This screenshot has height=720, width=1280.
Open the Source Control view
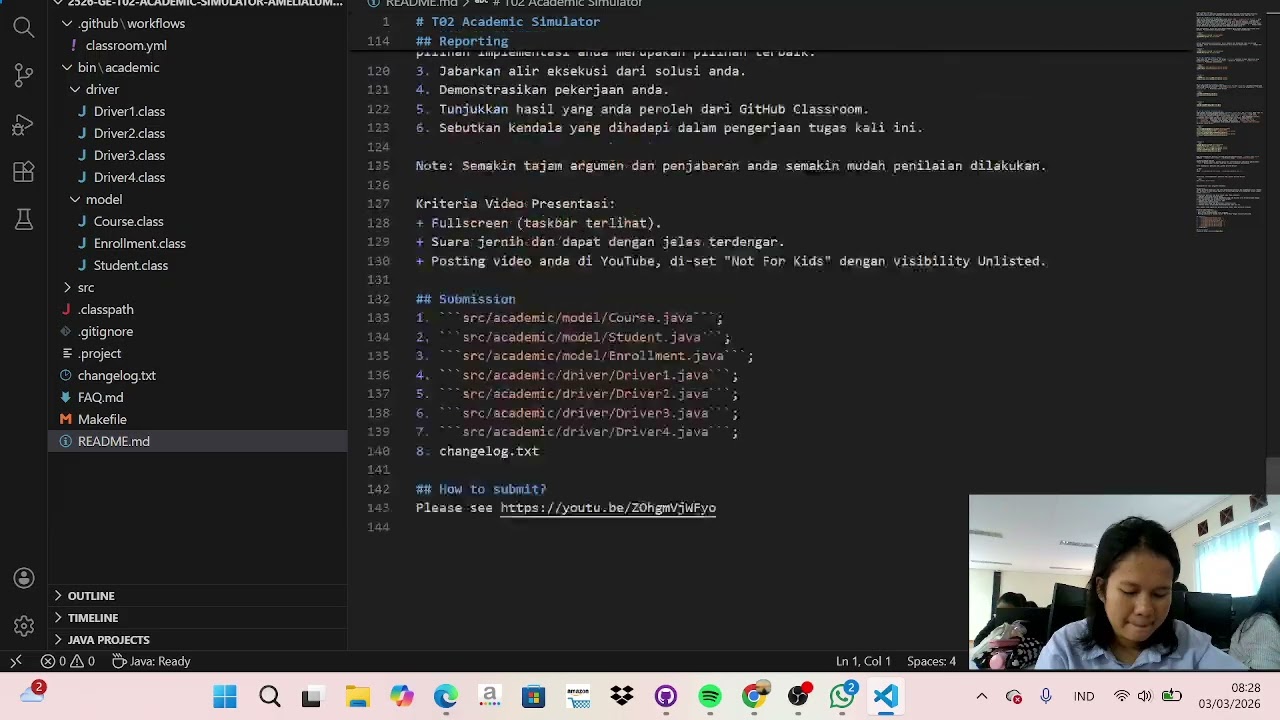pos(24,76)
